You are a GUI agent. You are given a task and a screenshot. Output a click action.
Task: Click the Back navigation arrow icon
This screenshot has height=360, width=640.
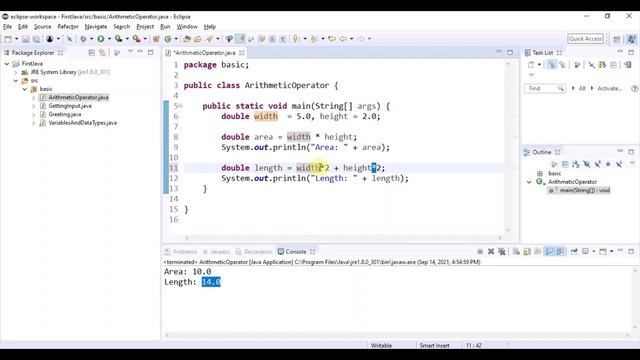pyautogui.click(x=343, y=39)
